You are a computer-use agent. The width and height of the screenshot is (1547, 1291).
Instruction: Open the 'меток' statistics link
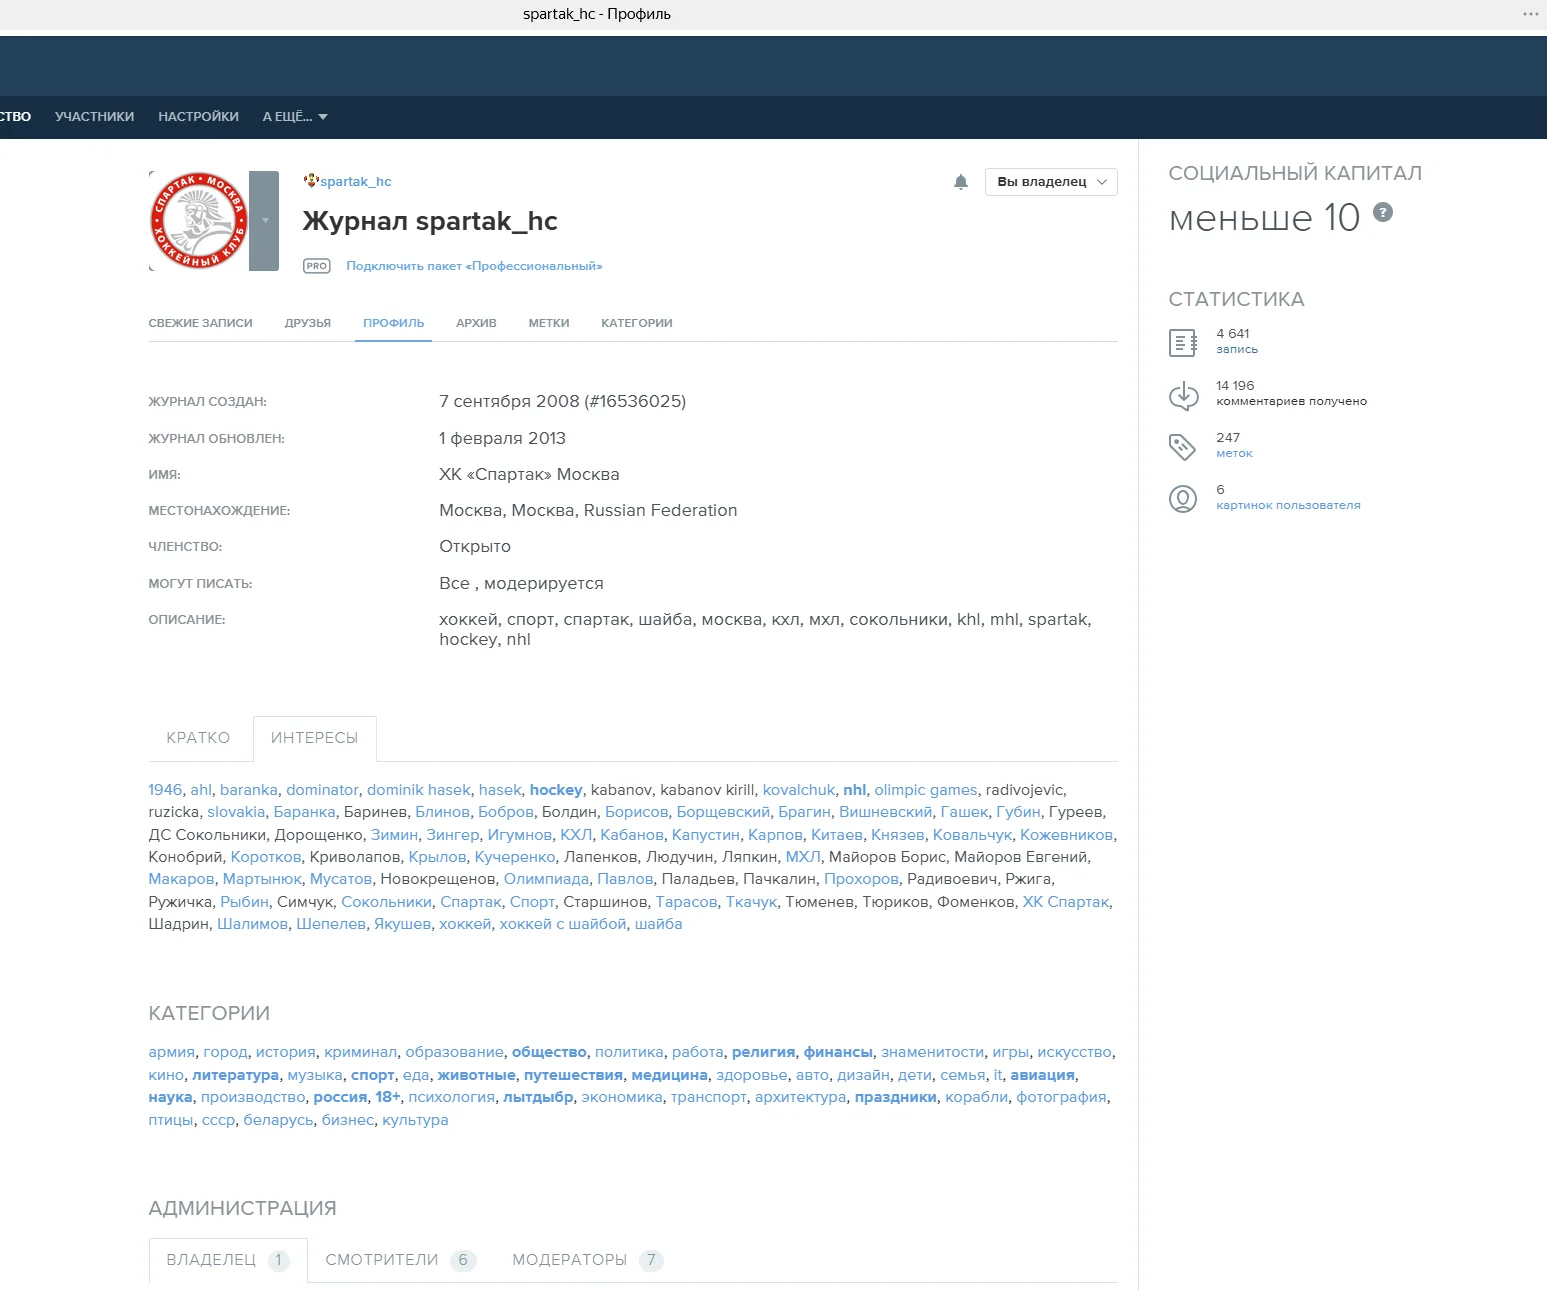click(x=1234, y=454)
